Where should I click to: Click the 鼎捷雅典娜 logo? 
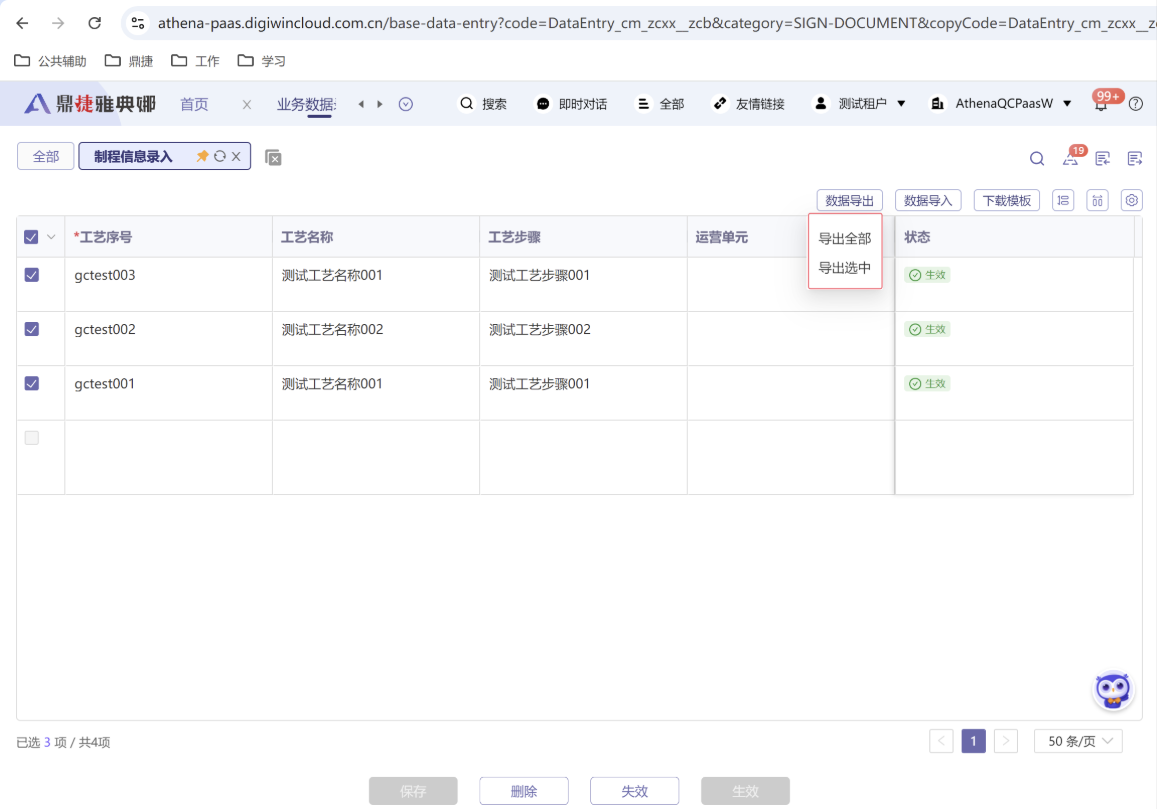[x=90, y=103]
